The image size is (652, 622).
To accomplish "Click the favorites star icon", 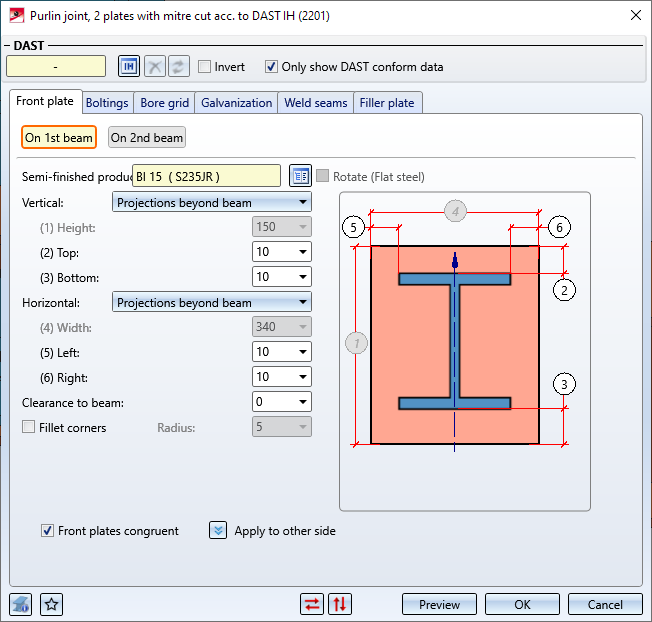I will coord(52,604).
